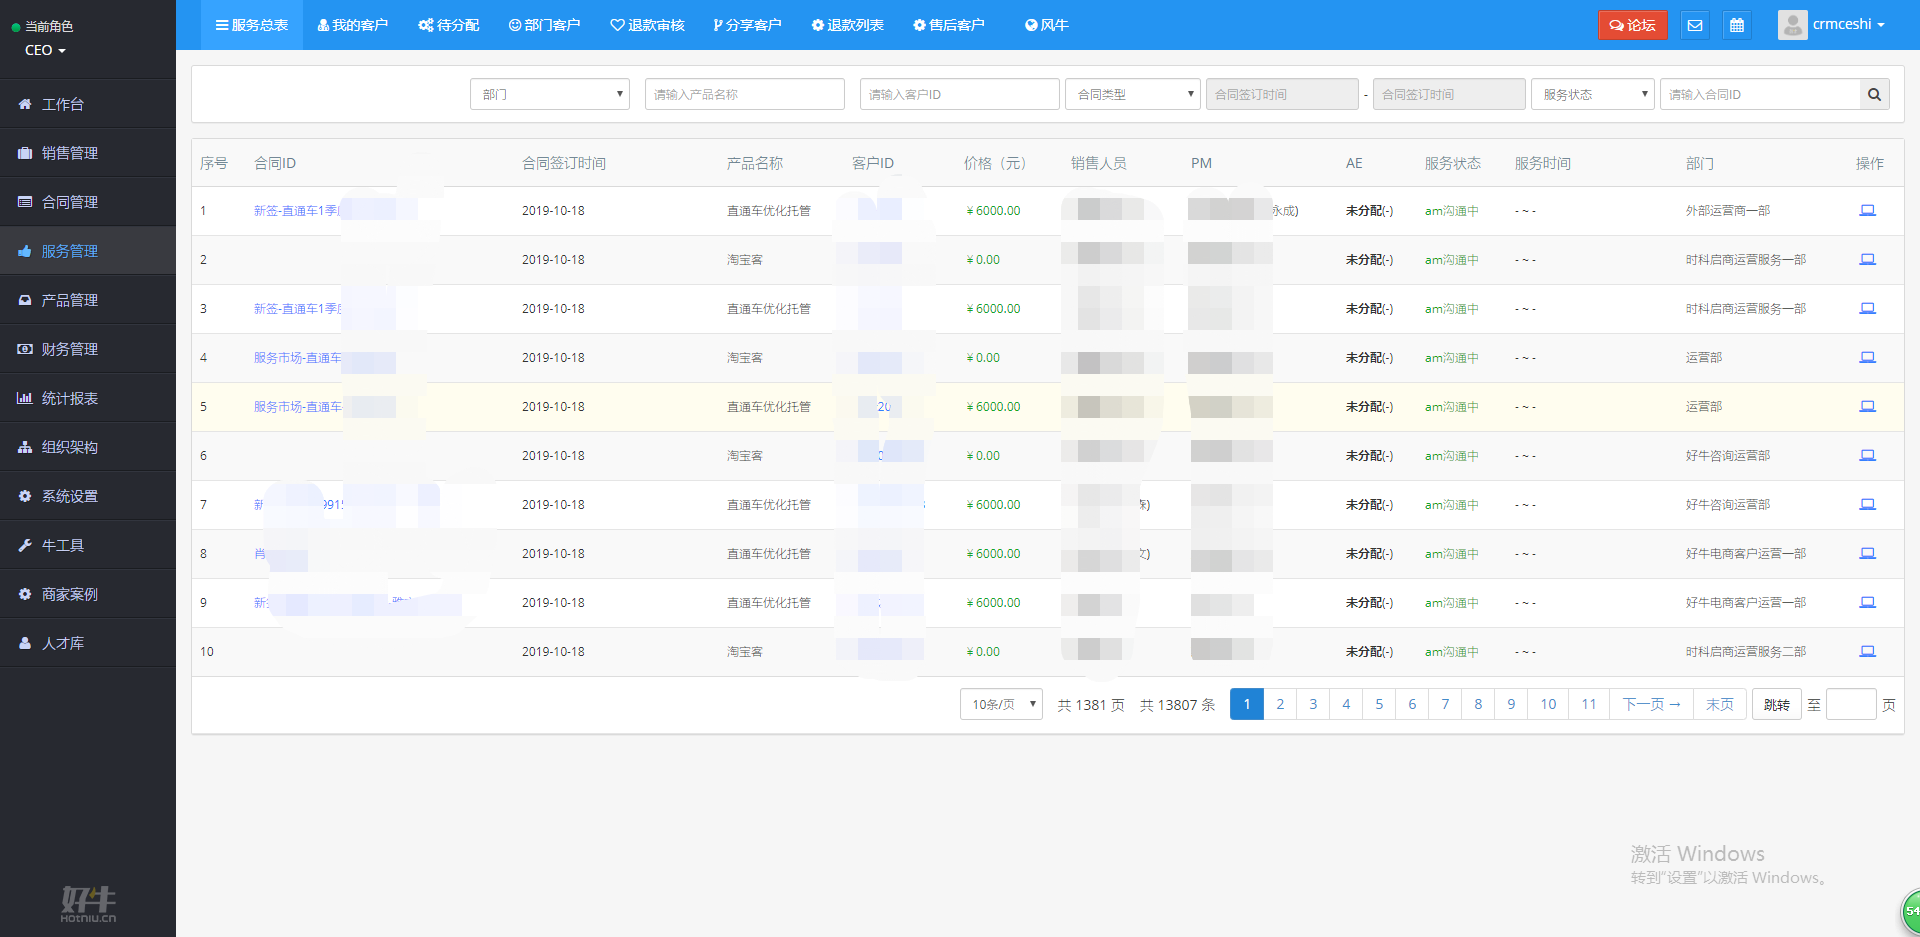Switch to the 退款审核 tab
The image size is (1920, 937).
point(647,25)
